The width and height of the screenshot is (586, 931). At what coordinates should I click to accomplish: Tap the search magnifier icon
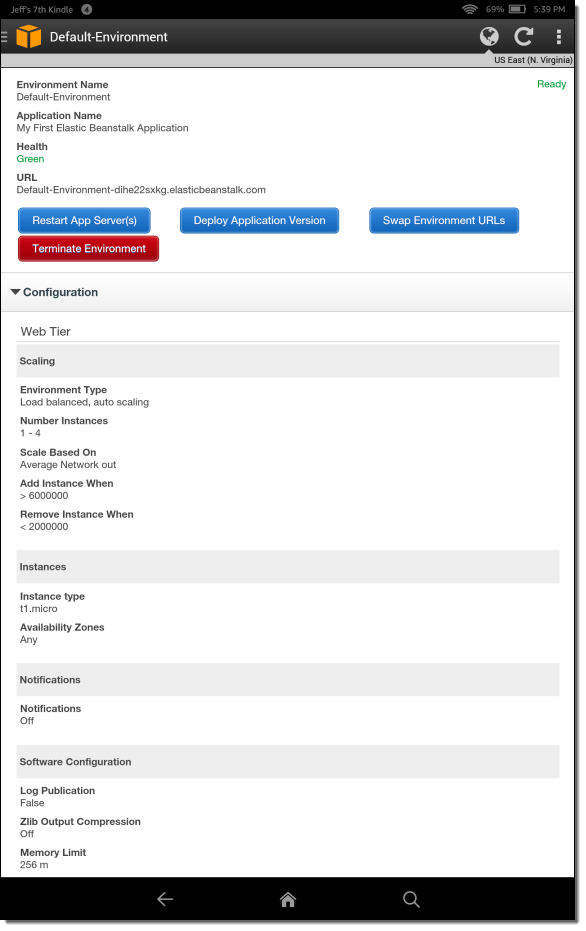(x=411, y=899)
